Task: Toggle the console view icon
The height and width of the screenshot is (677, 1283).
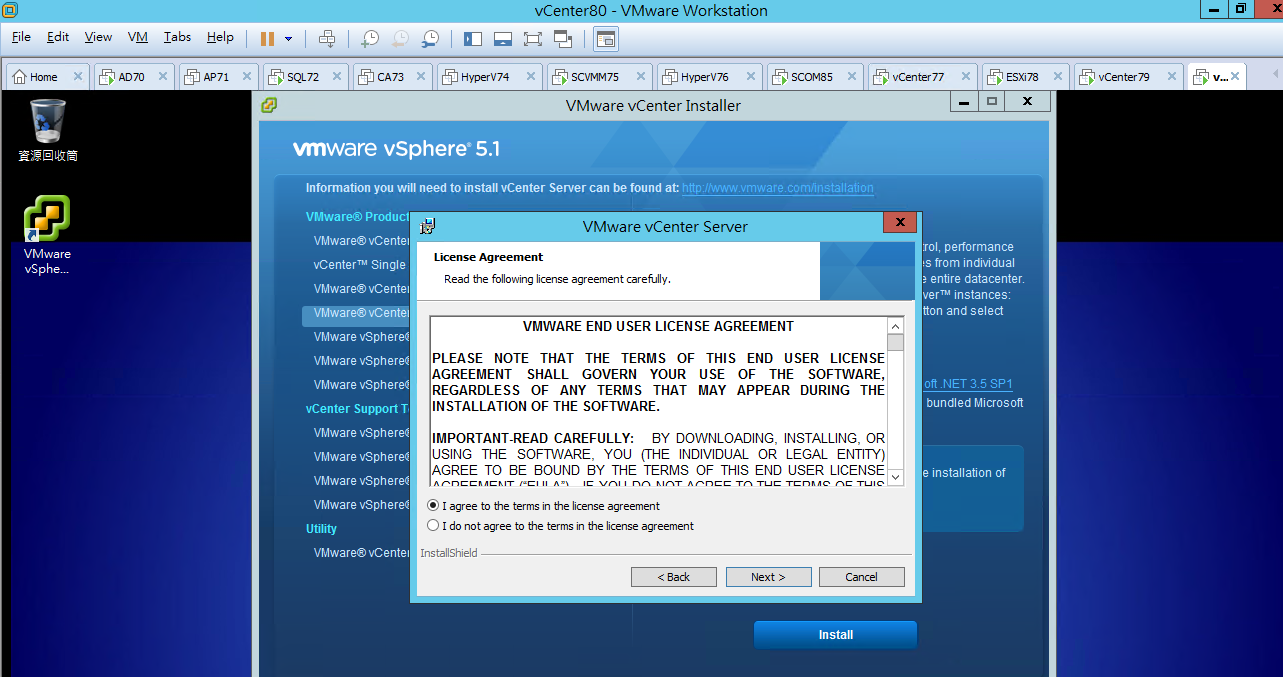Action: coord(605,38)
